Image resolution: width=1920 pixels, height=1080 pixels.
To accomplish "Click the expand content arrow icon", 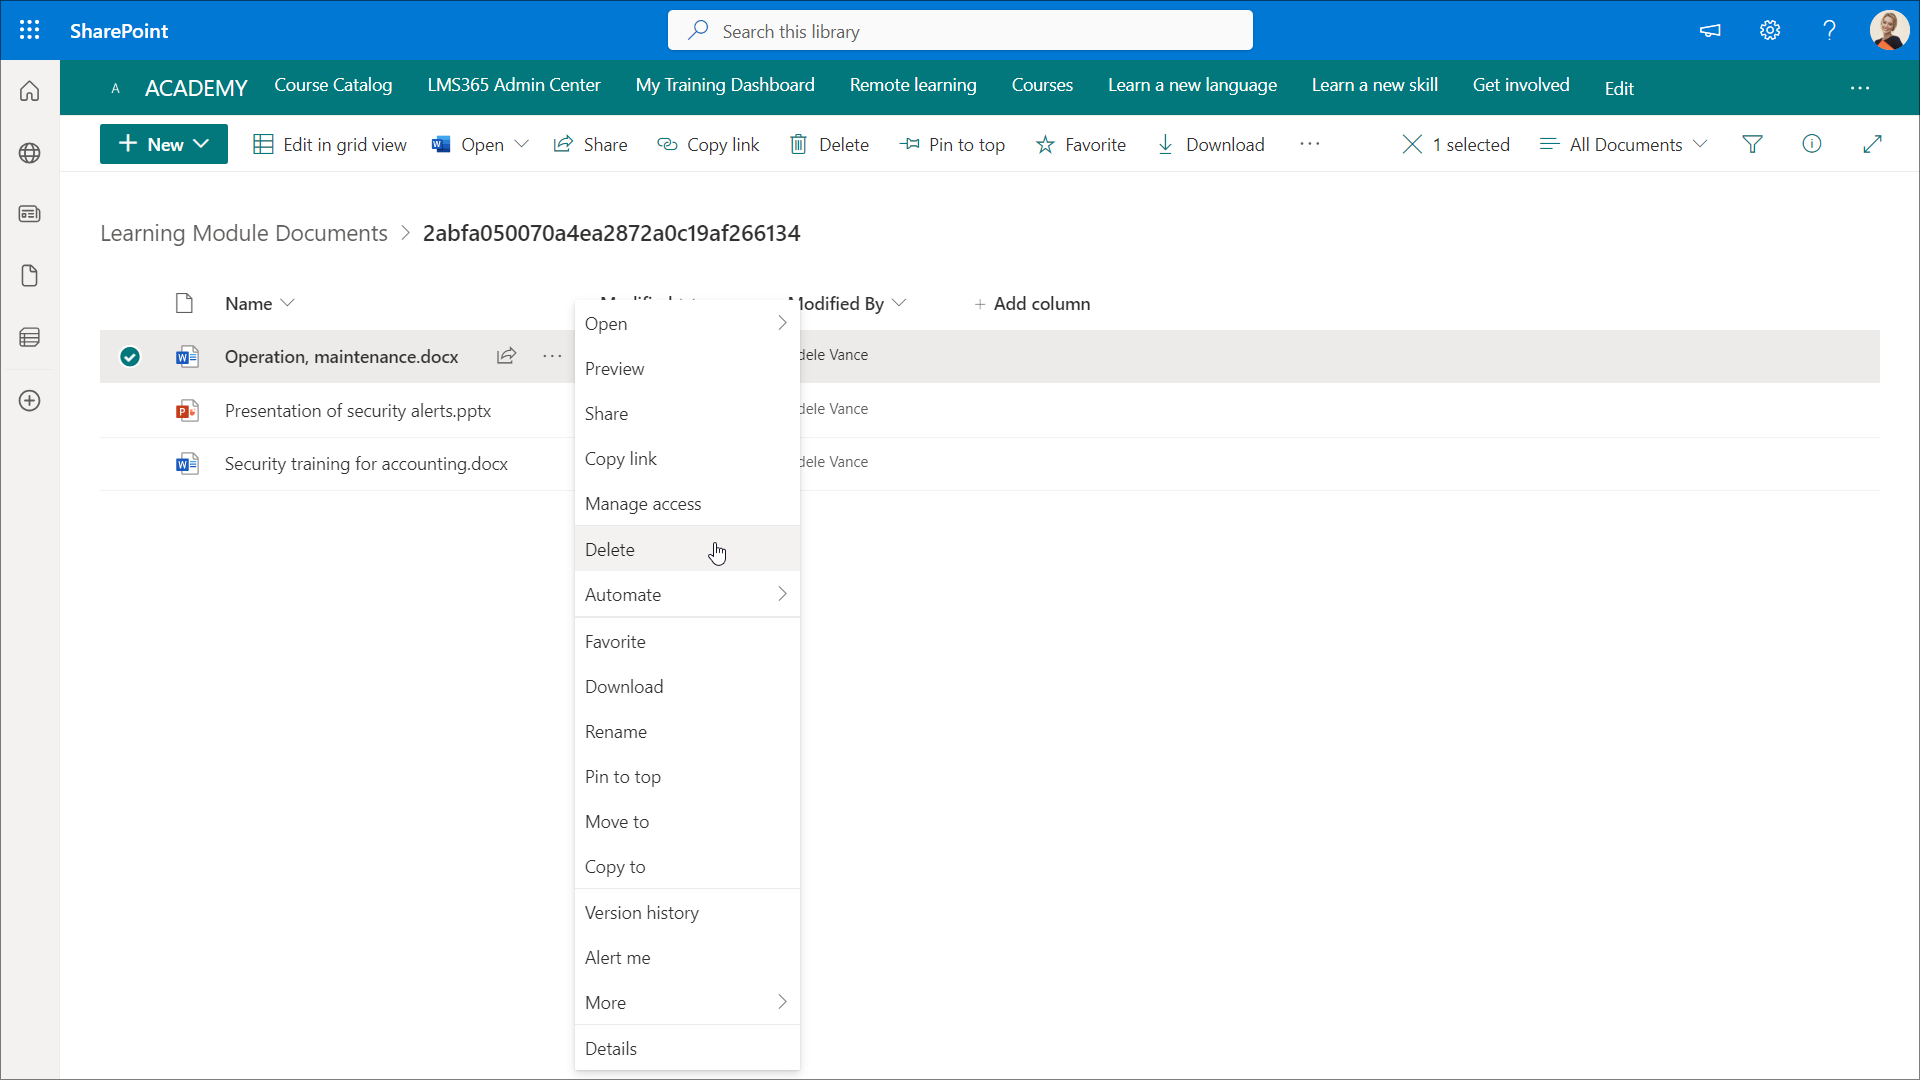I will click(x=1872, y=144).
